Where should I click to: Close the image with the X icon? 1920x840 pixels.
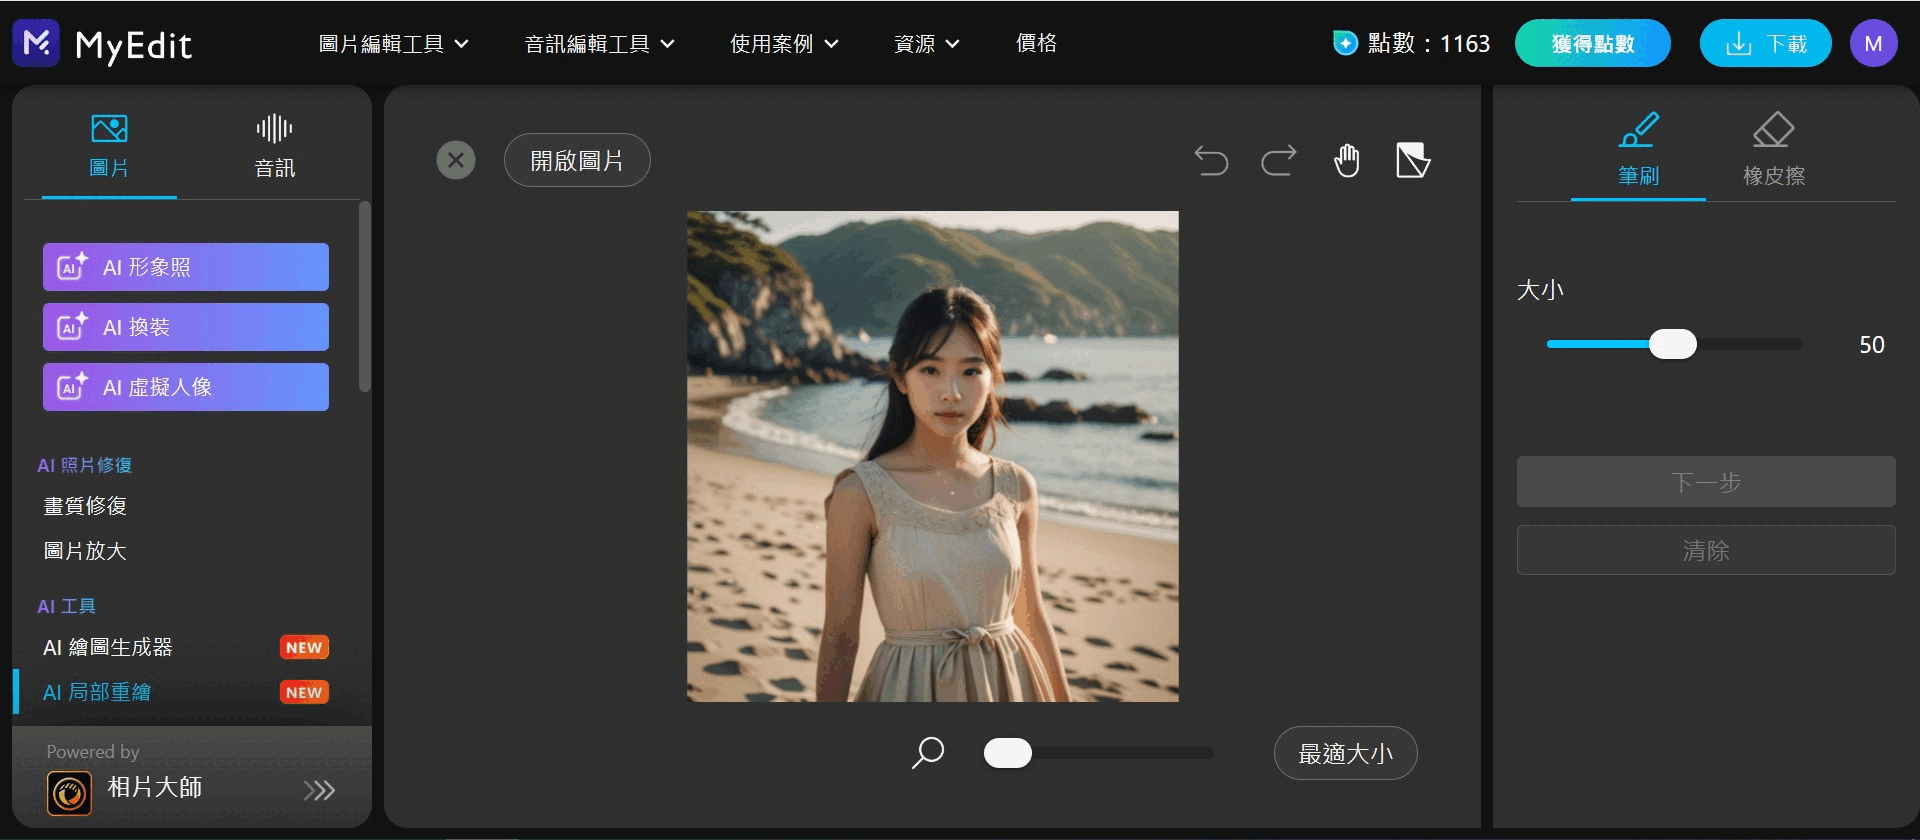coord(456,160)
